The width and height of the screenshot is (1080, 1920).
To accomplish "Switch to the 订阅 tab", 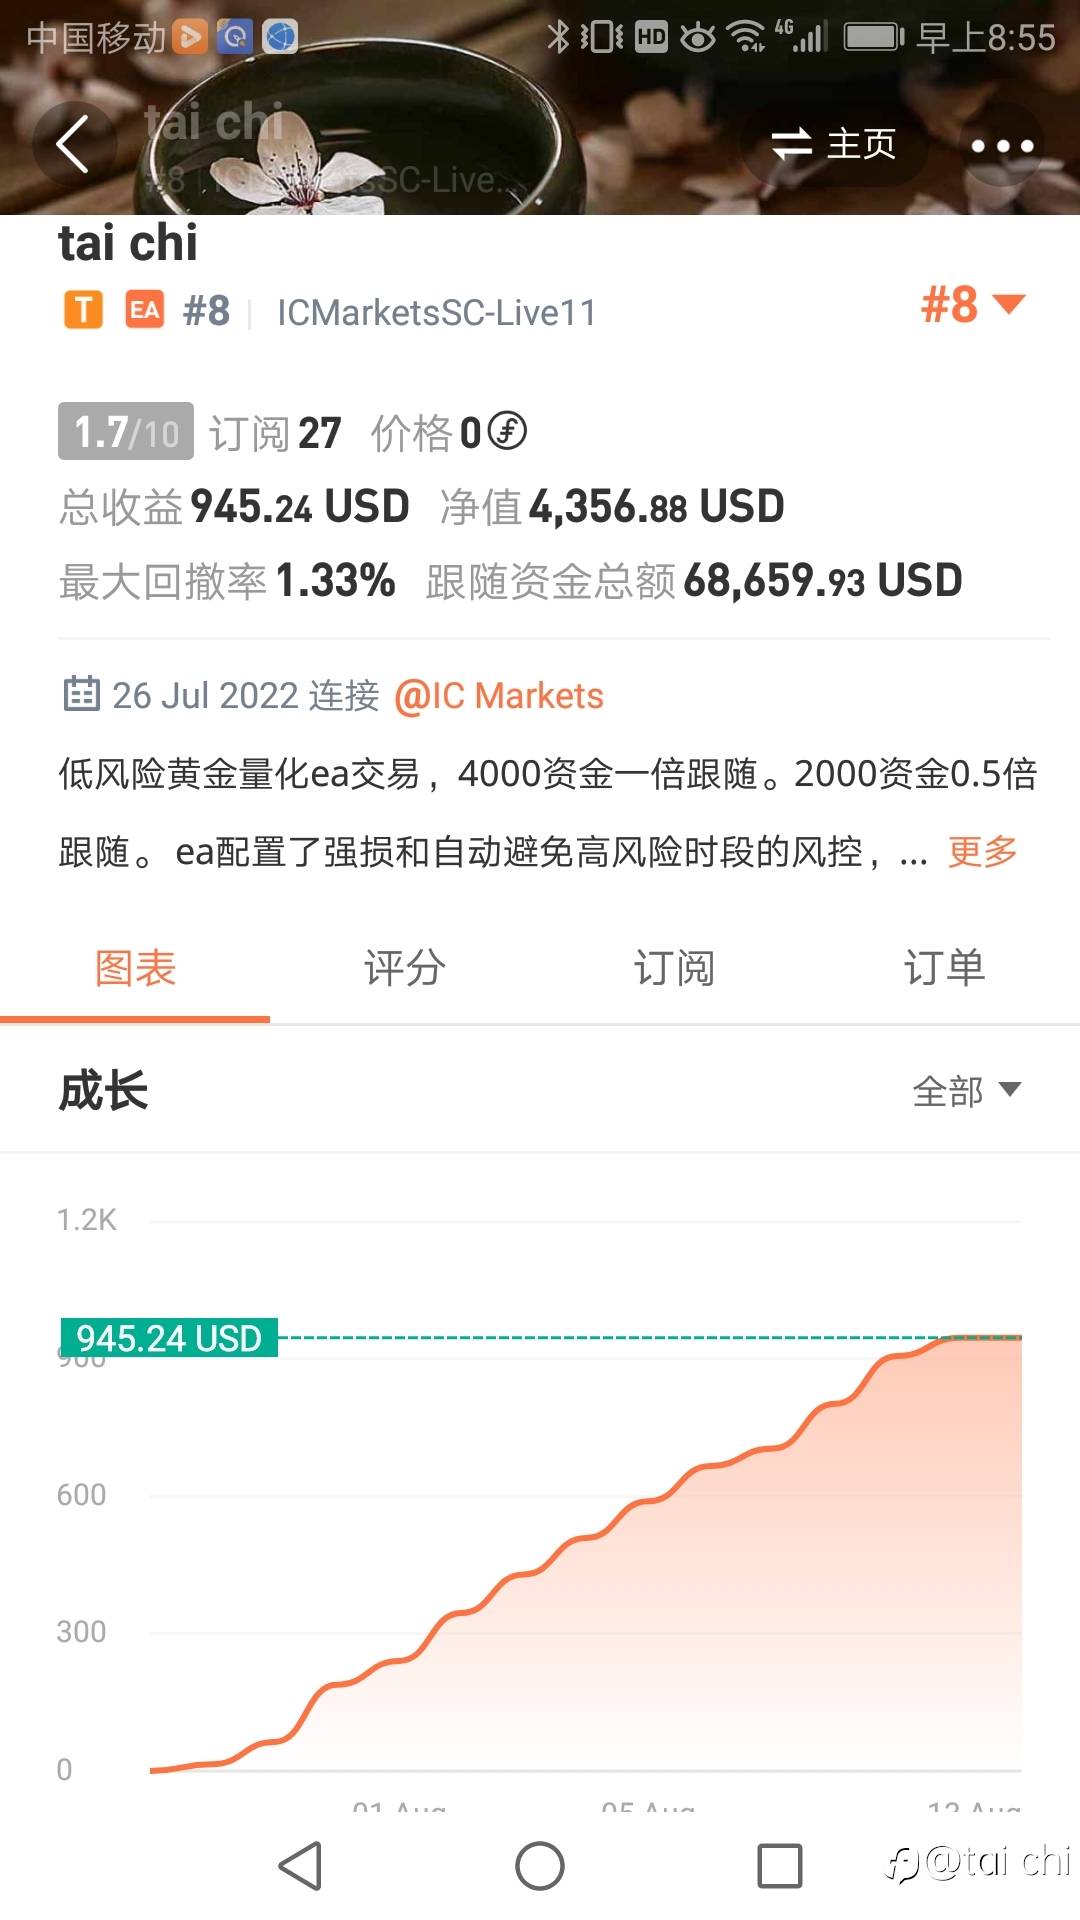I will pyautogui.click(x=674, y=968).
